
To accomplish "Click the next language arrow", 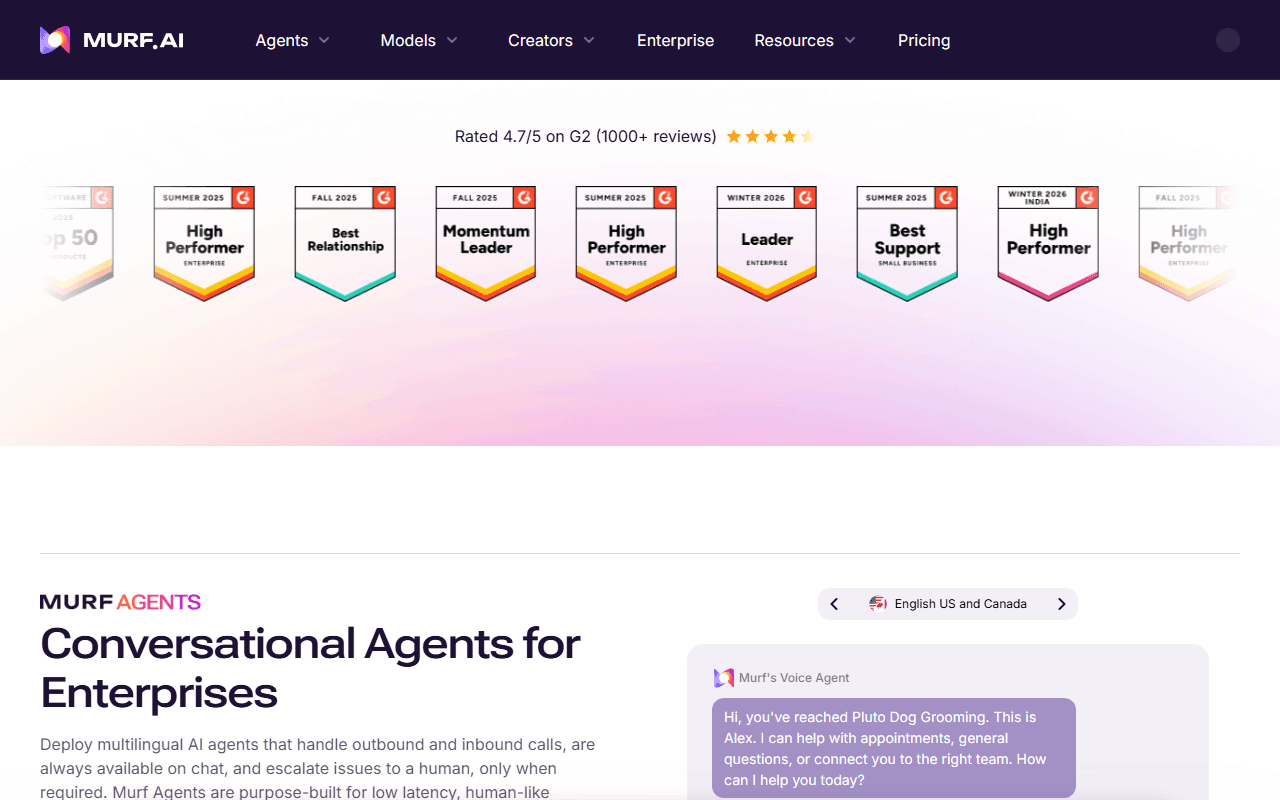I will [x=1062, y=604].
